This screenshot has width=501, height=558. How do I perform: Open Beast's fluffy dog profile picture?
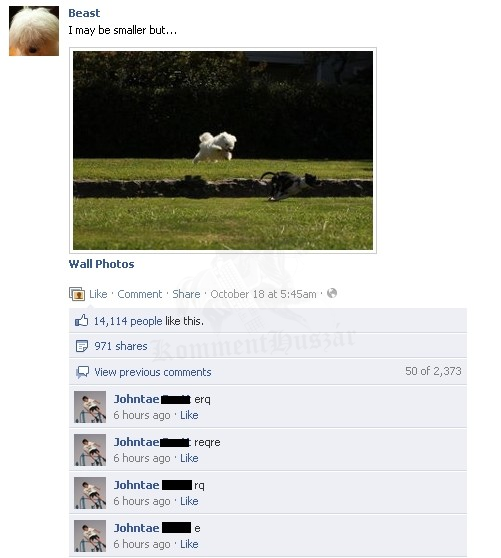34,31
